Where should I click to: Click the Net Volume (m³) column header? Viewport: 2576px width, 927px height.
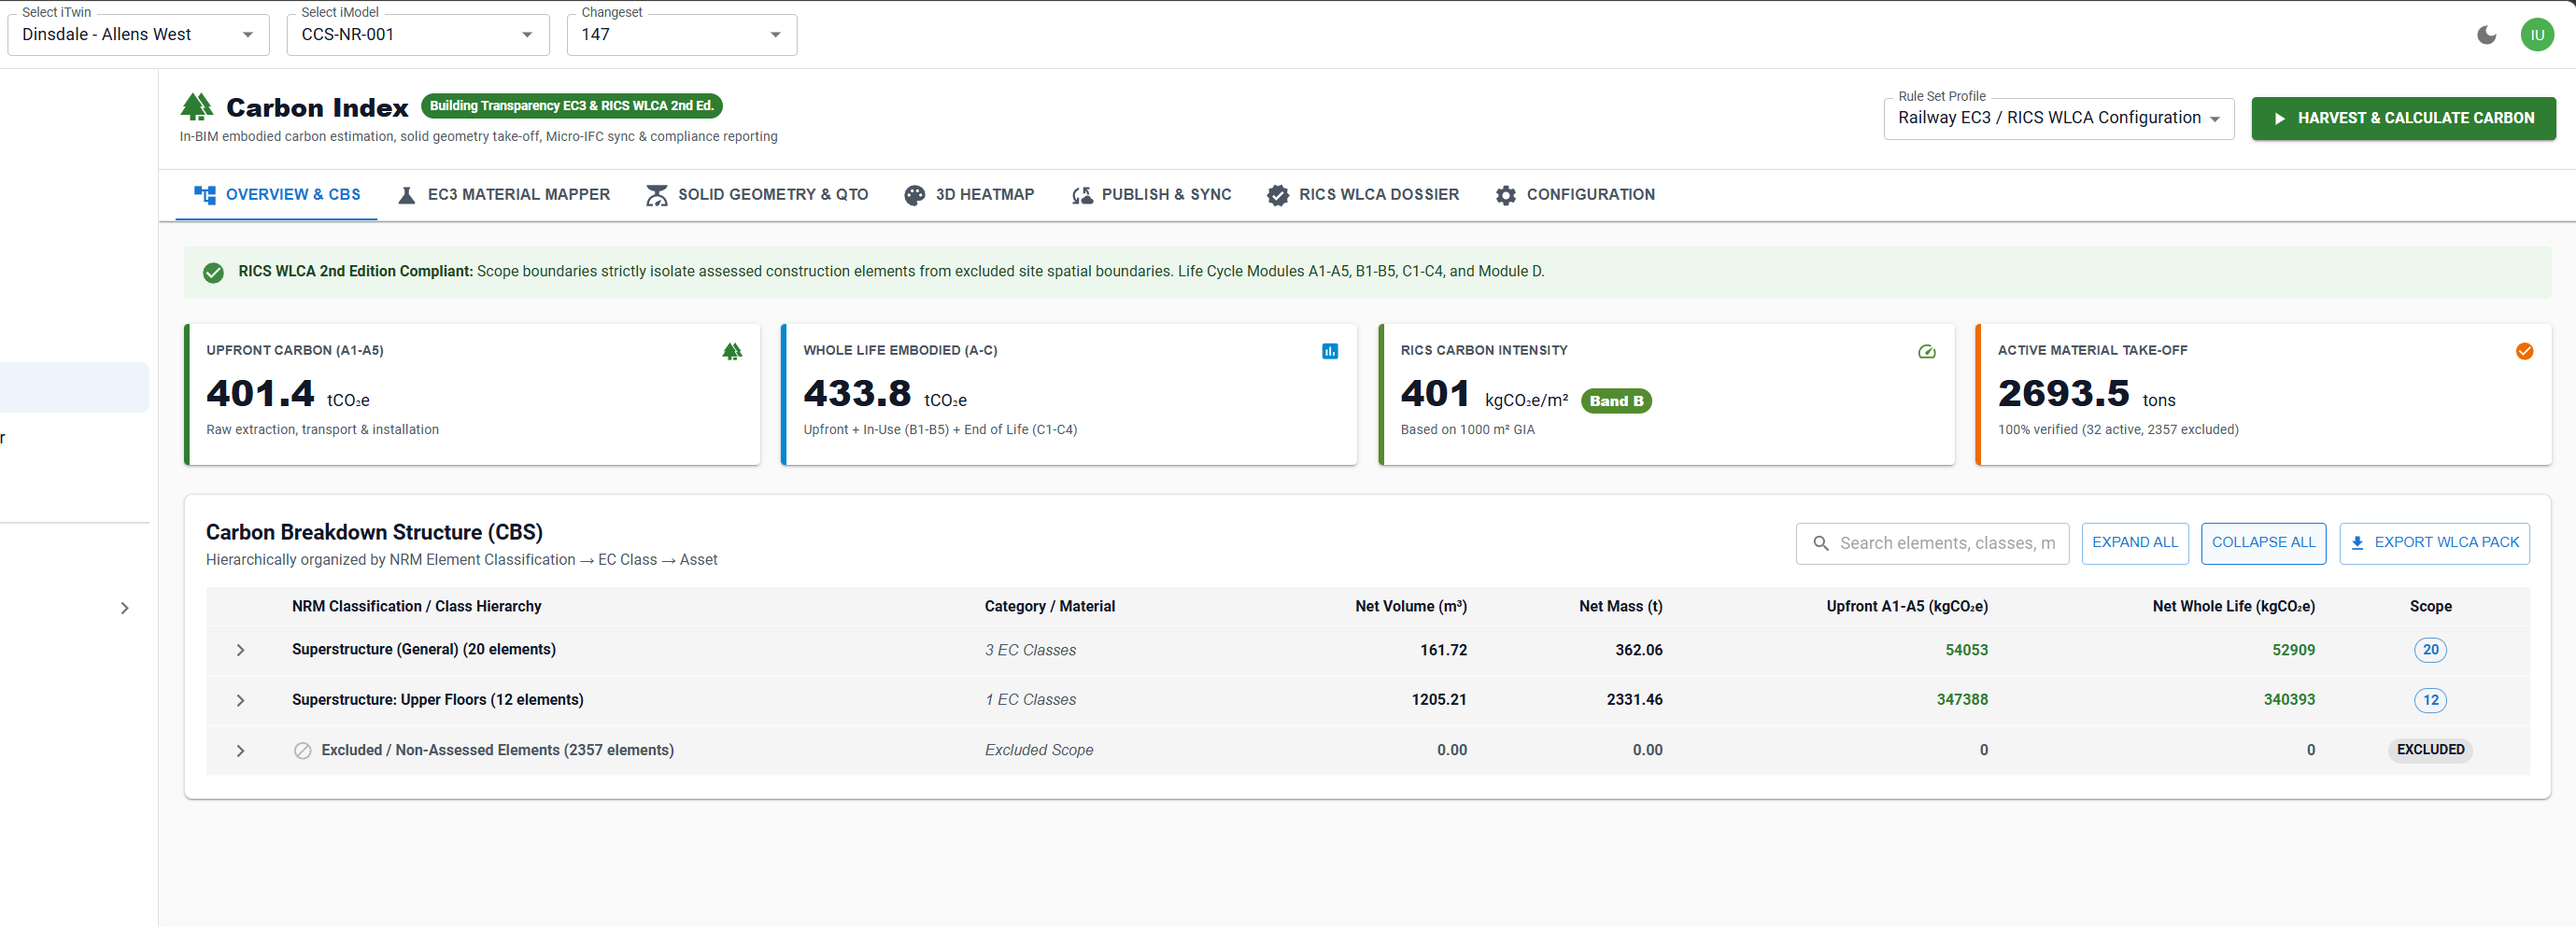[1410, 607]
